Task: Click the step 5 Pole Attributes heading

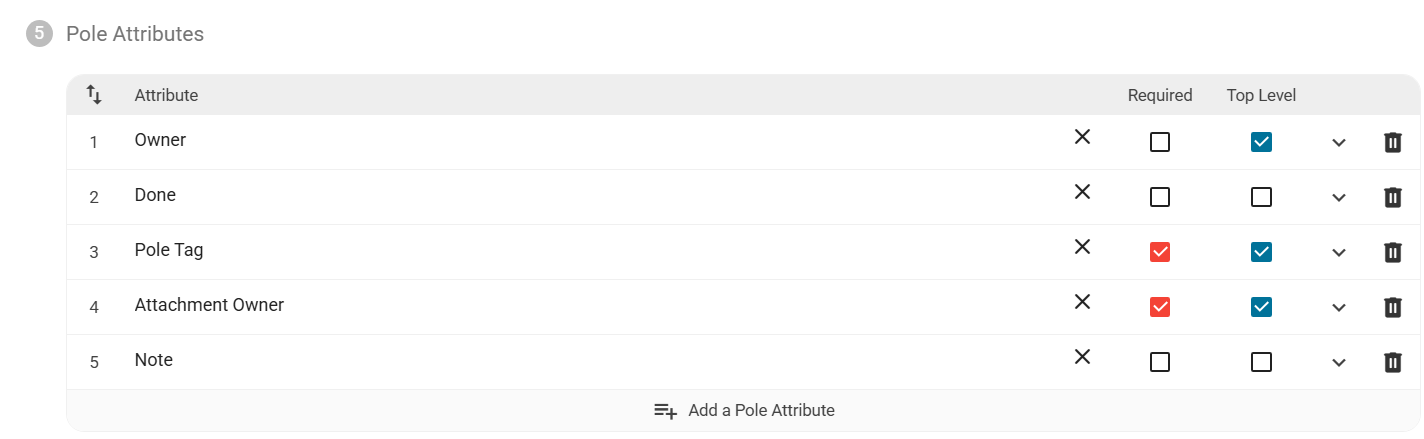Action: [134, 34]
